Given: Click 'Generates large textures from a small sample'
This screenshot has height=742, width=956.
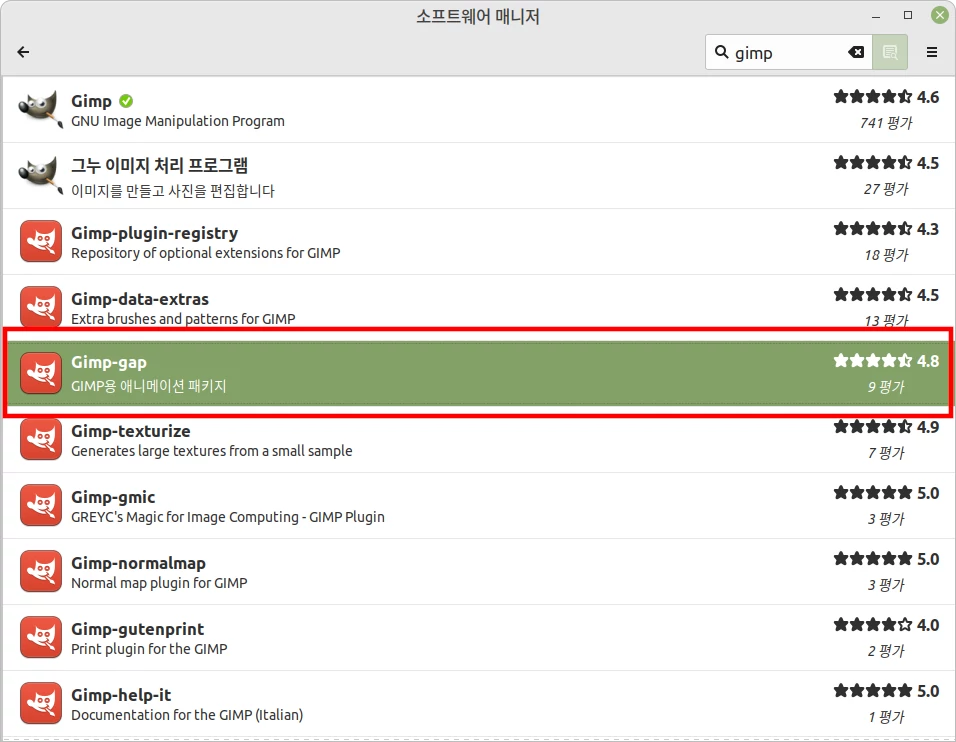Looking at the screenshot, I should (212, 451).
